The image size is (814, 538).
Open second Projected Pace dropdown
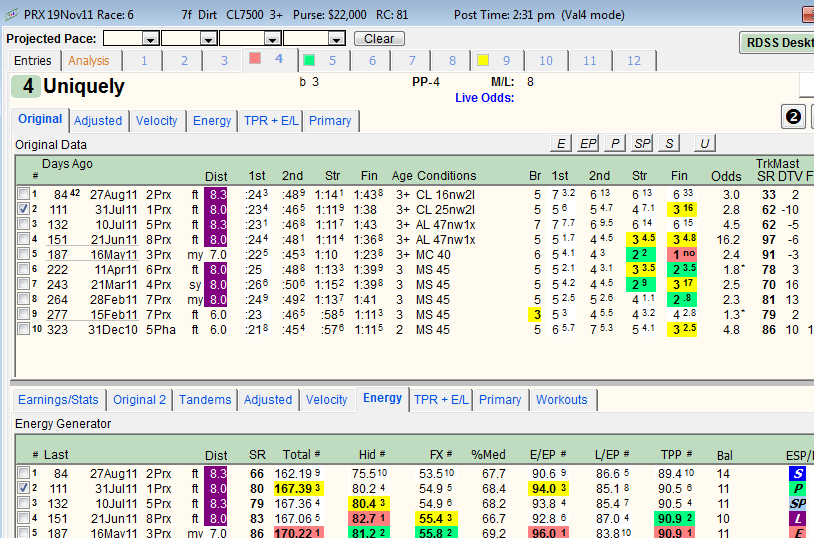click(x=209, y=39)
